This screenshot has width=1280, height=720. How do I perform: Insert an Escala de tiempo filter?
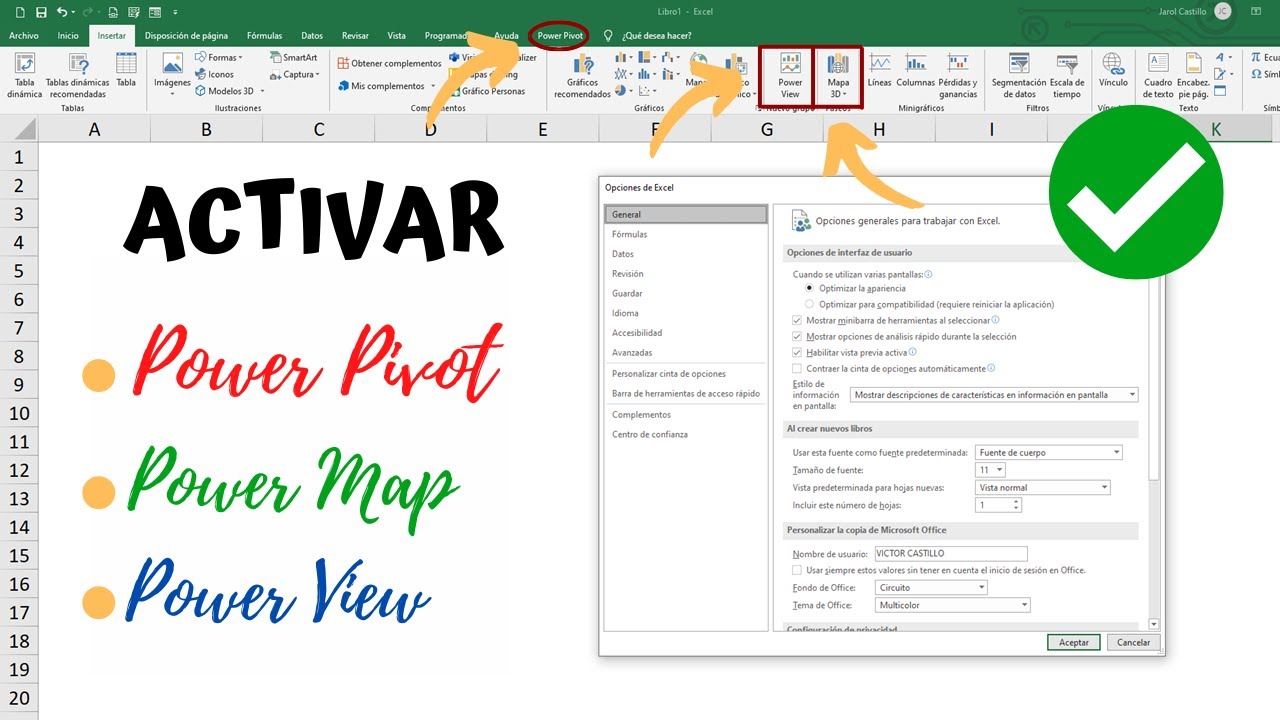click(x=1067, y=75)
